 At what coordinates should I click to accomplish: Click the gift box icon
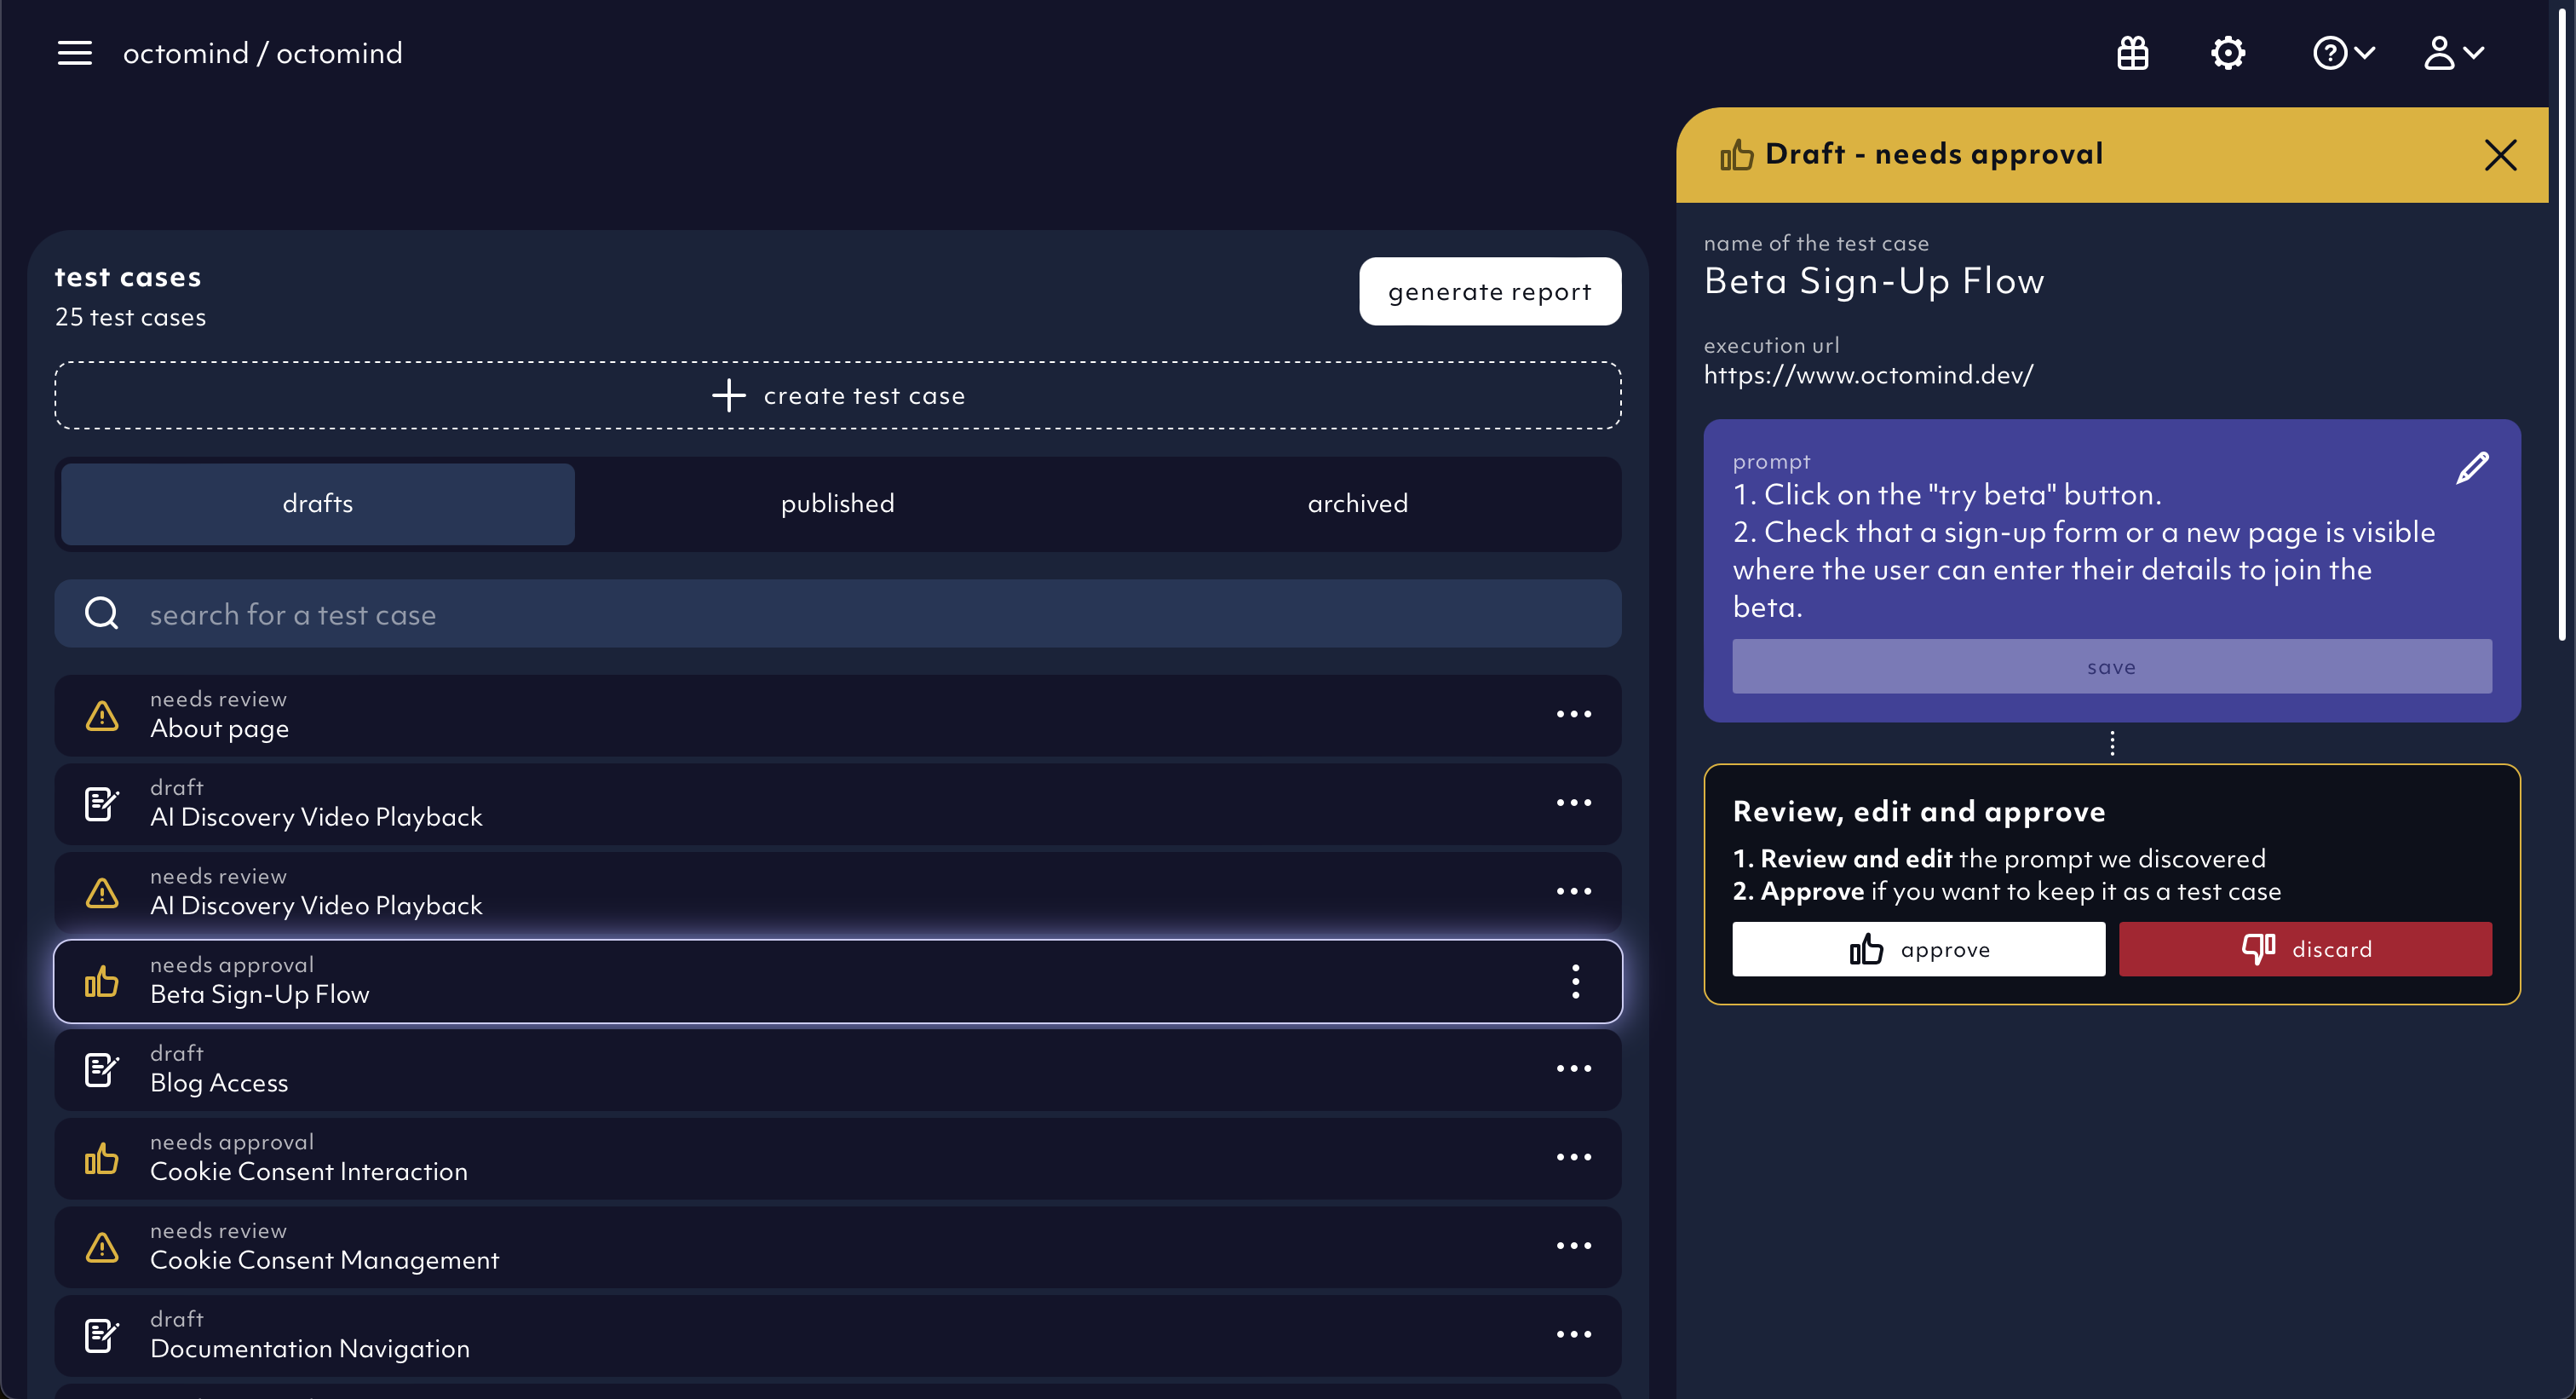pyautogui.click(x=2132, y=53)
